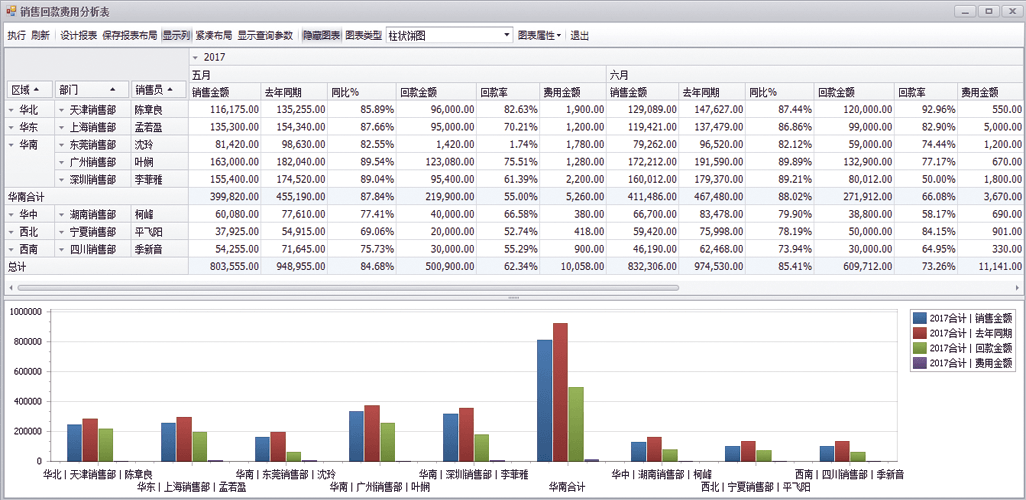
Task: Collapse the 2017 column group
Action: pyautogui.click(x=195, y=57)
